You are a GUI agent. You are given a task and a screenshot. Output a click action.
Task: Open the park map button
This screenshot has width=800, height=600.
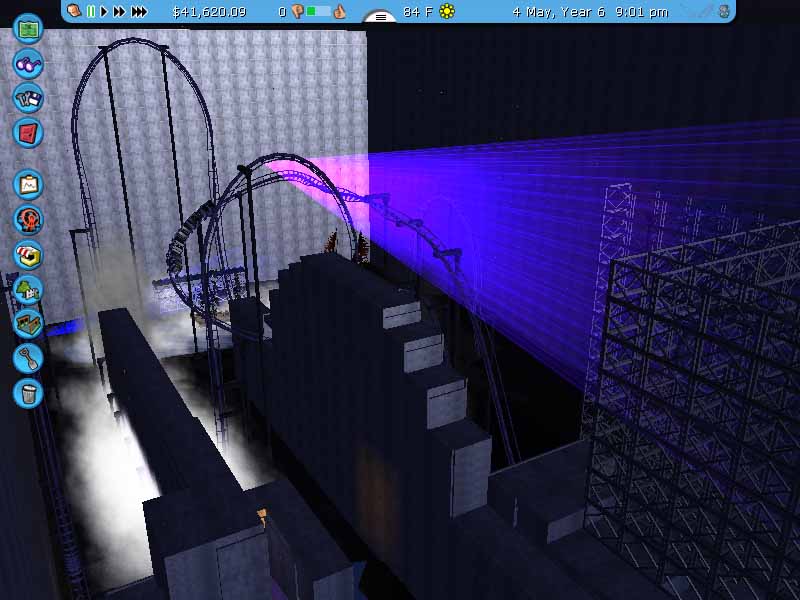tap(28, 29)
